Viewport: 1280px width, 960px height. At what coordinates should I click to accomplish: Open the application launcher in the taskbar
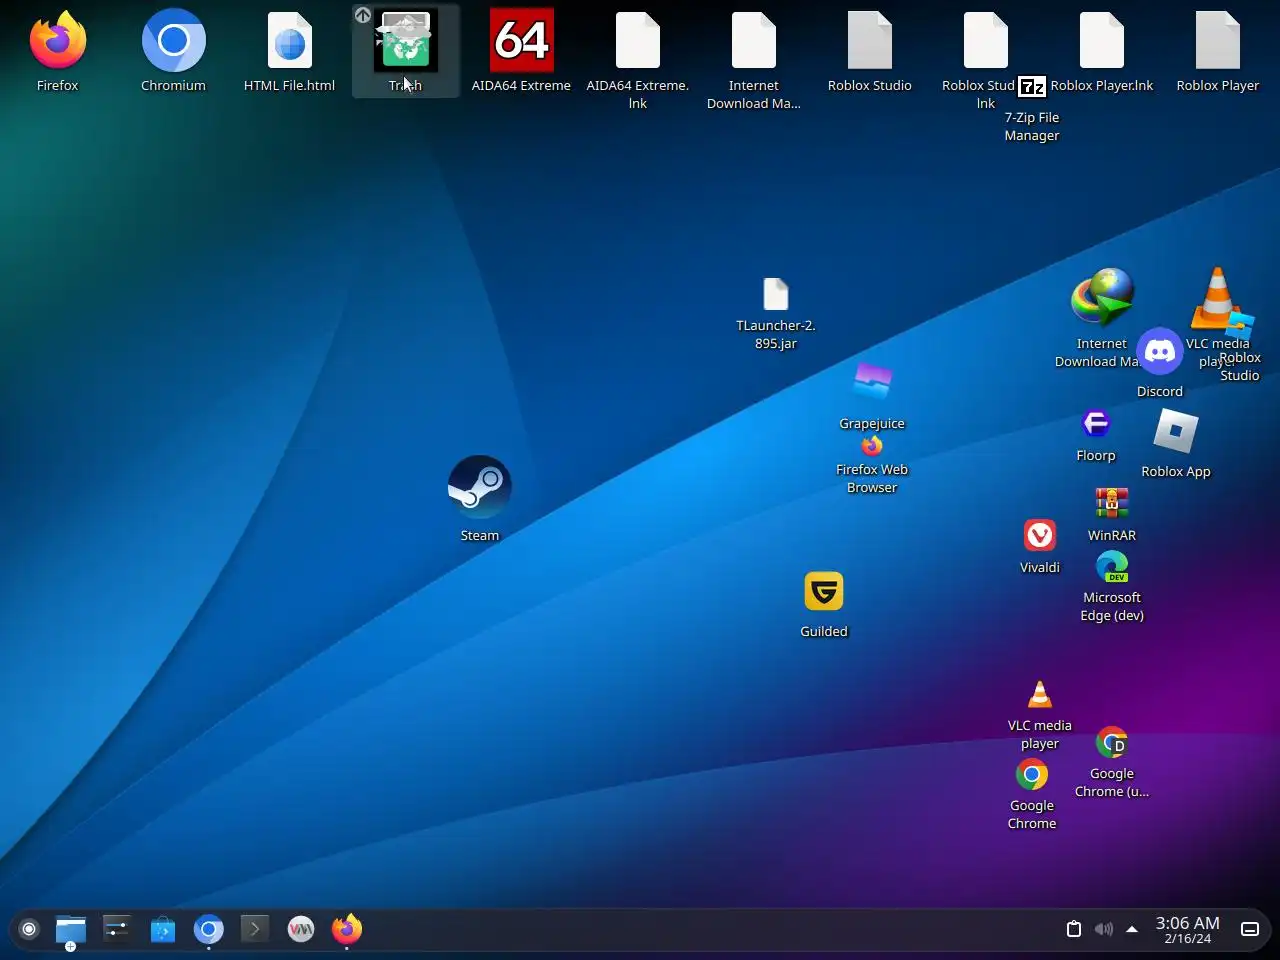coord(29,930)
